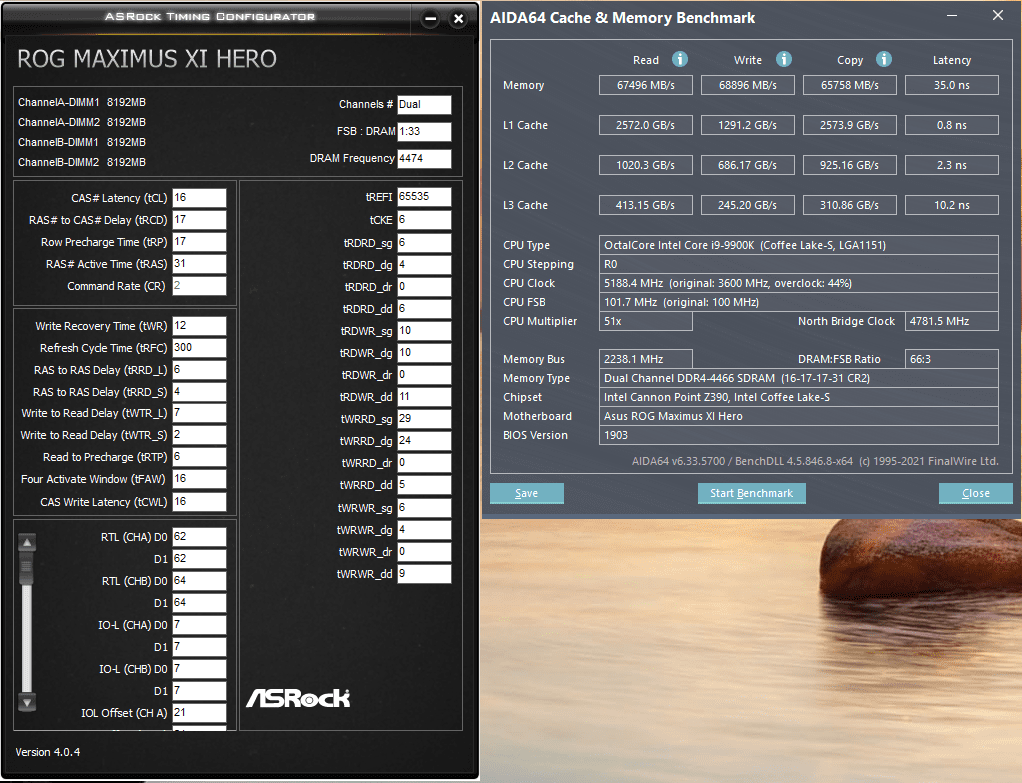The width and height of the screenshot is (1022, 783).
Task: Select the tRDRD_sg value field
Action: point(424,243)
